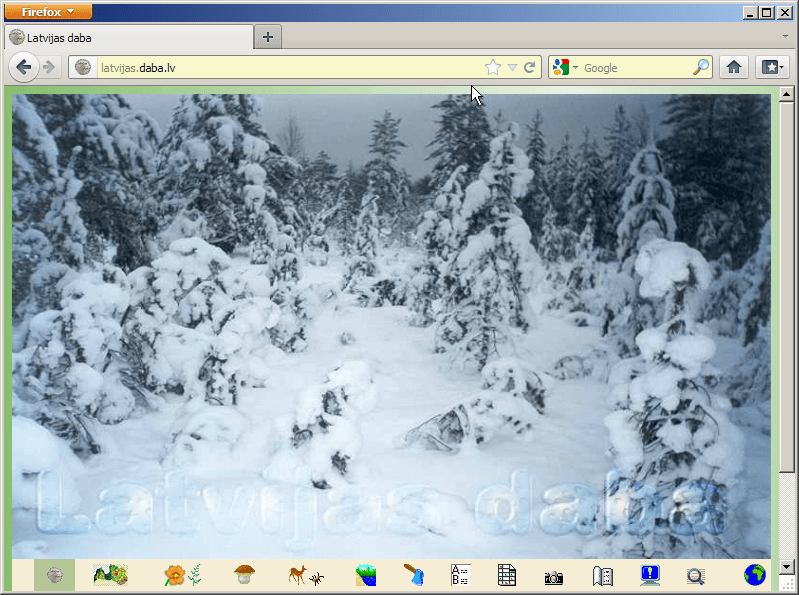Open the mushroom section icon
Screen dimensions: 799x595
(x=245, y=575)
